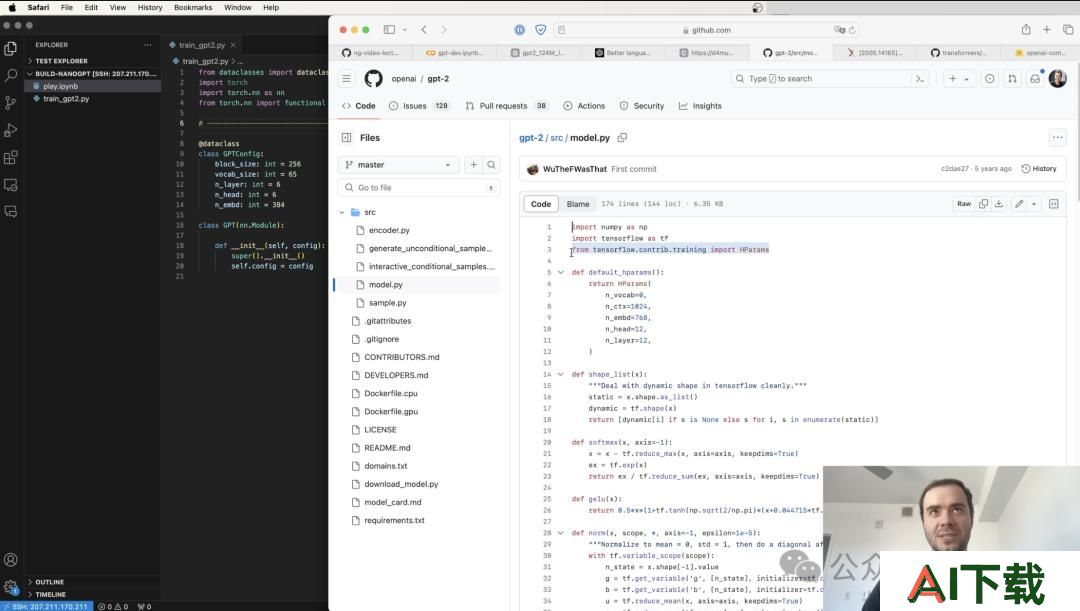Viewport: 1080px width, 611px height.
Task: Open Safari Bookmarks menu
Action: (x=193, y=8)
